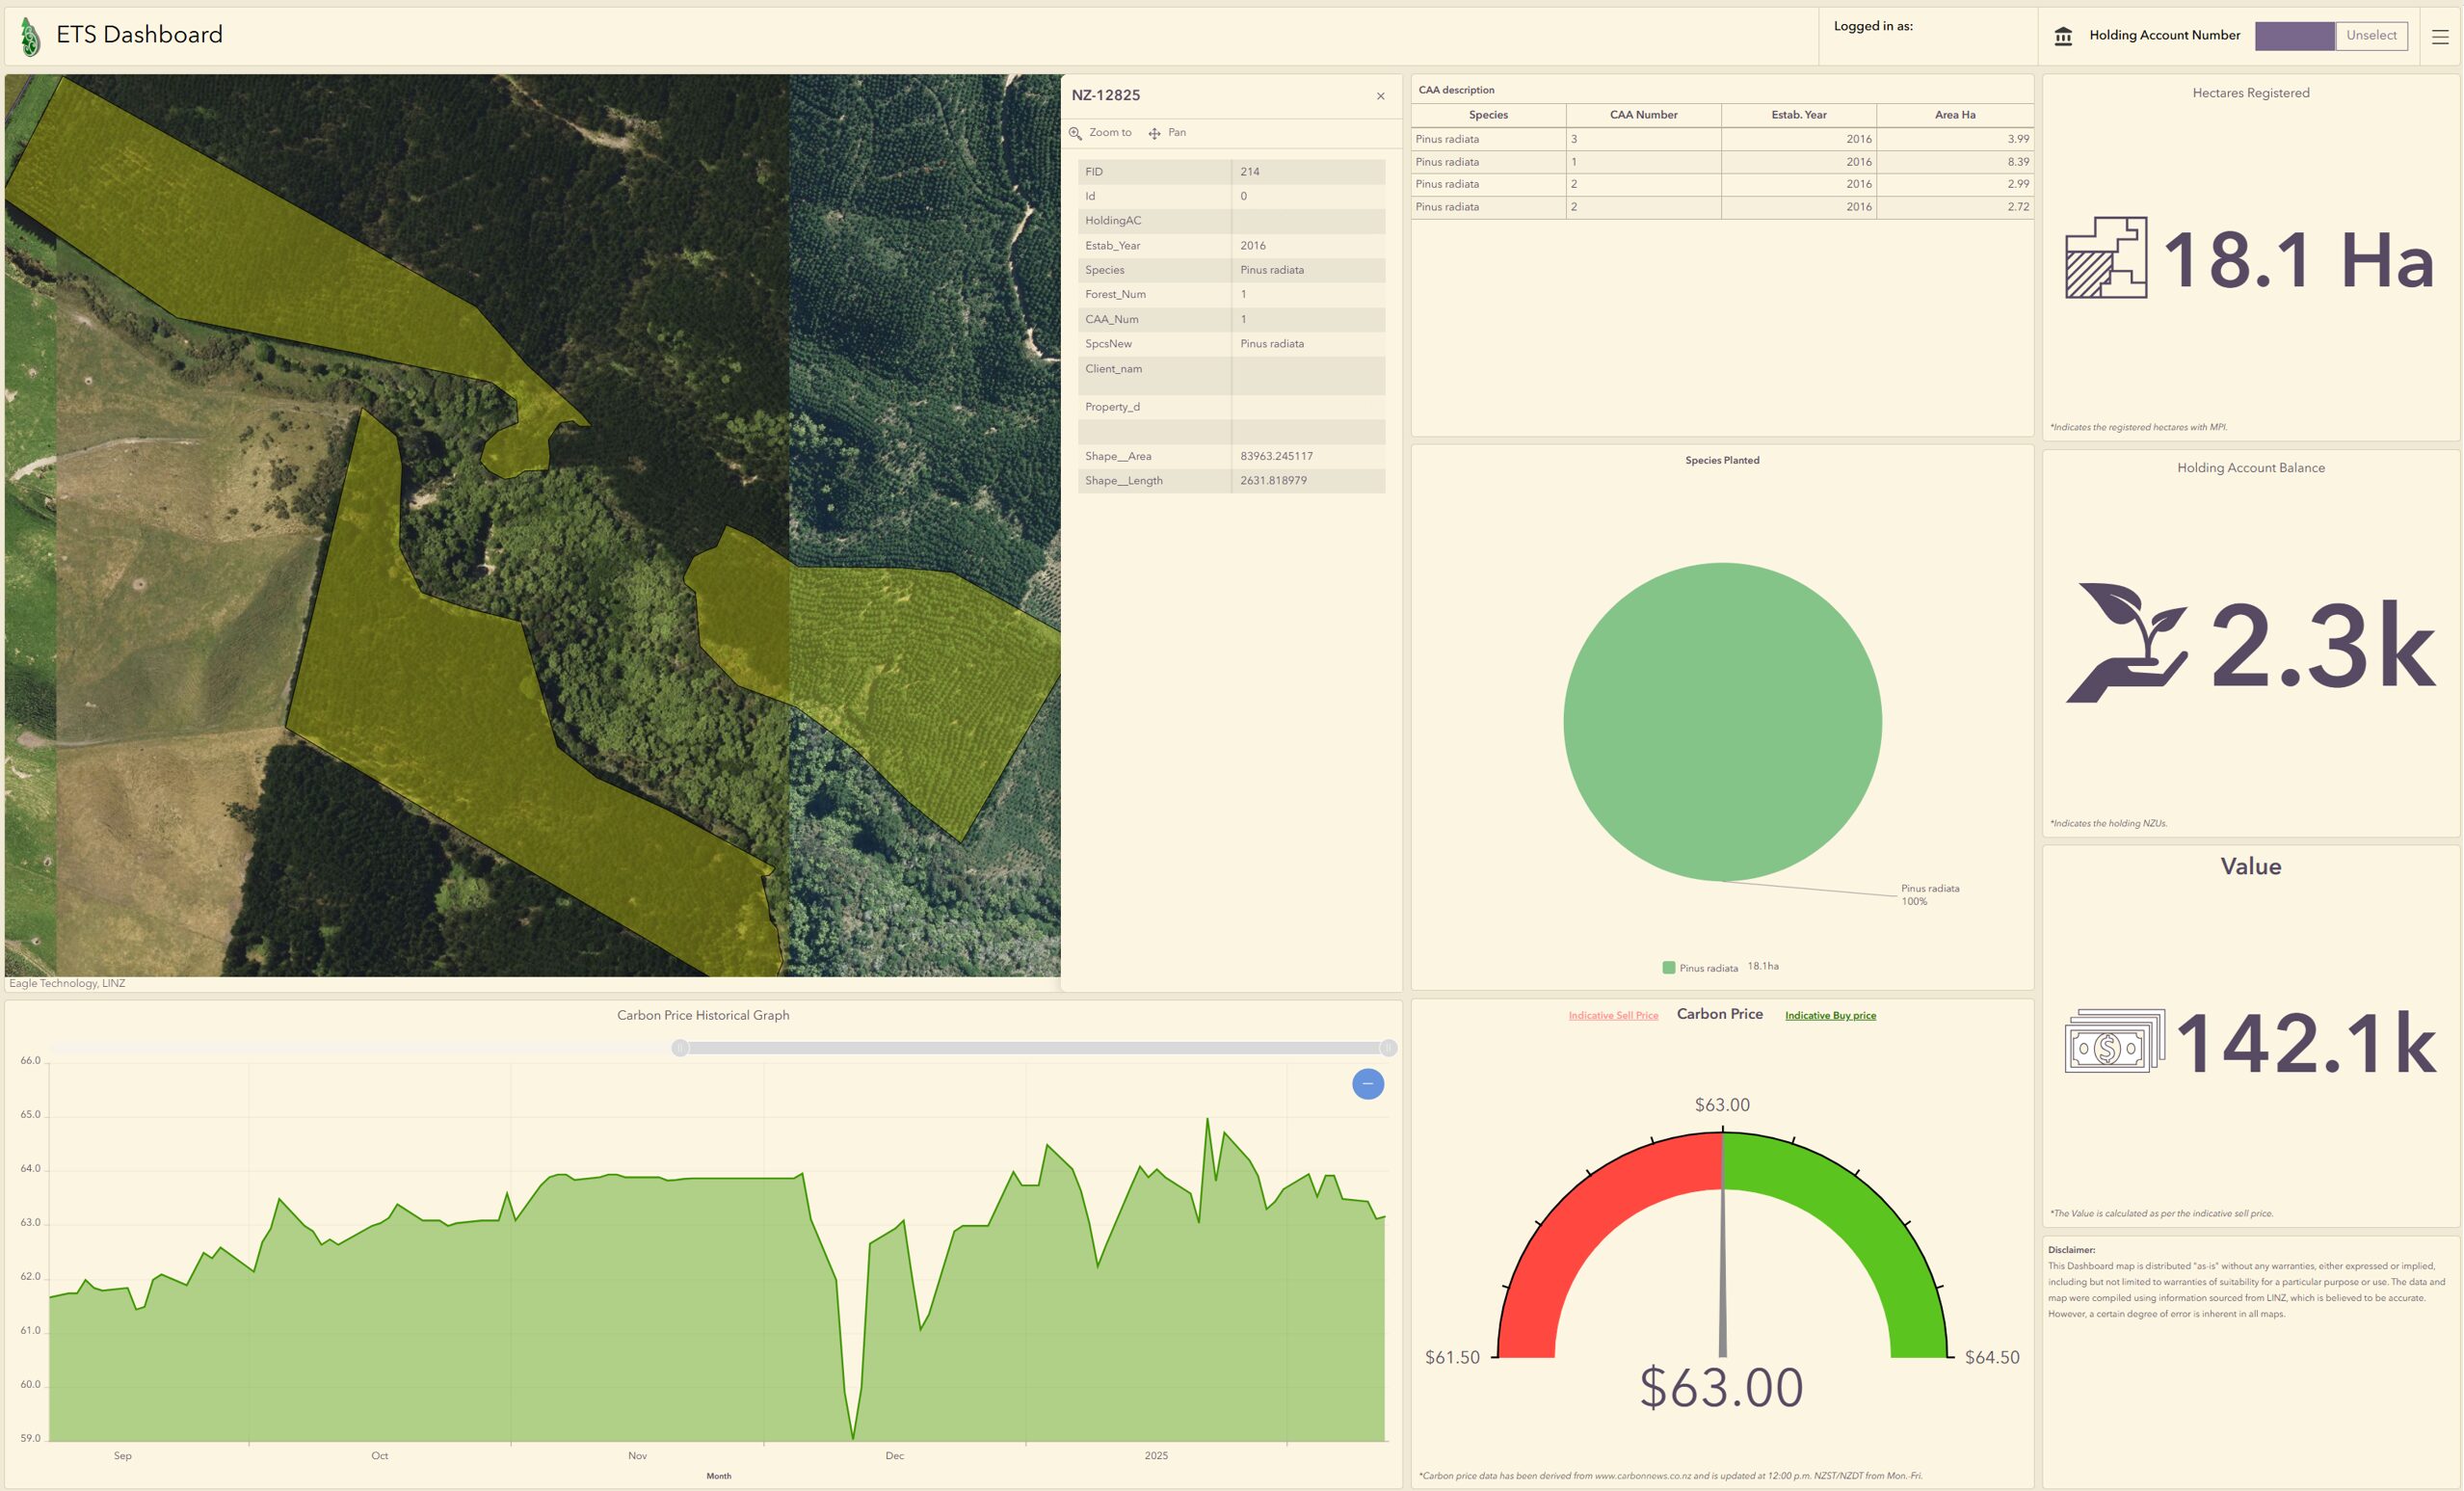Click the Holding Account bank icon

coord(2063,36)
